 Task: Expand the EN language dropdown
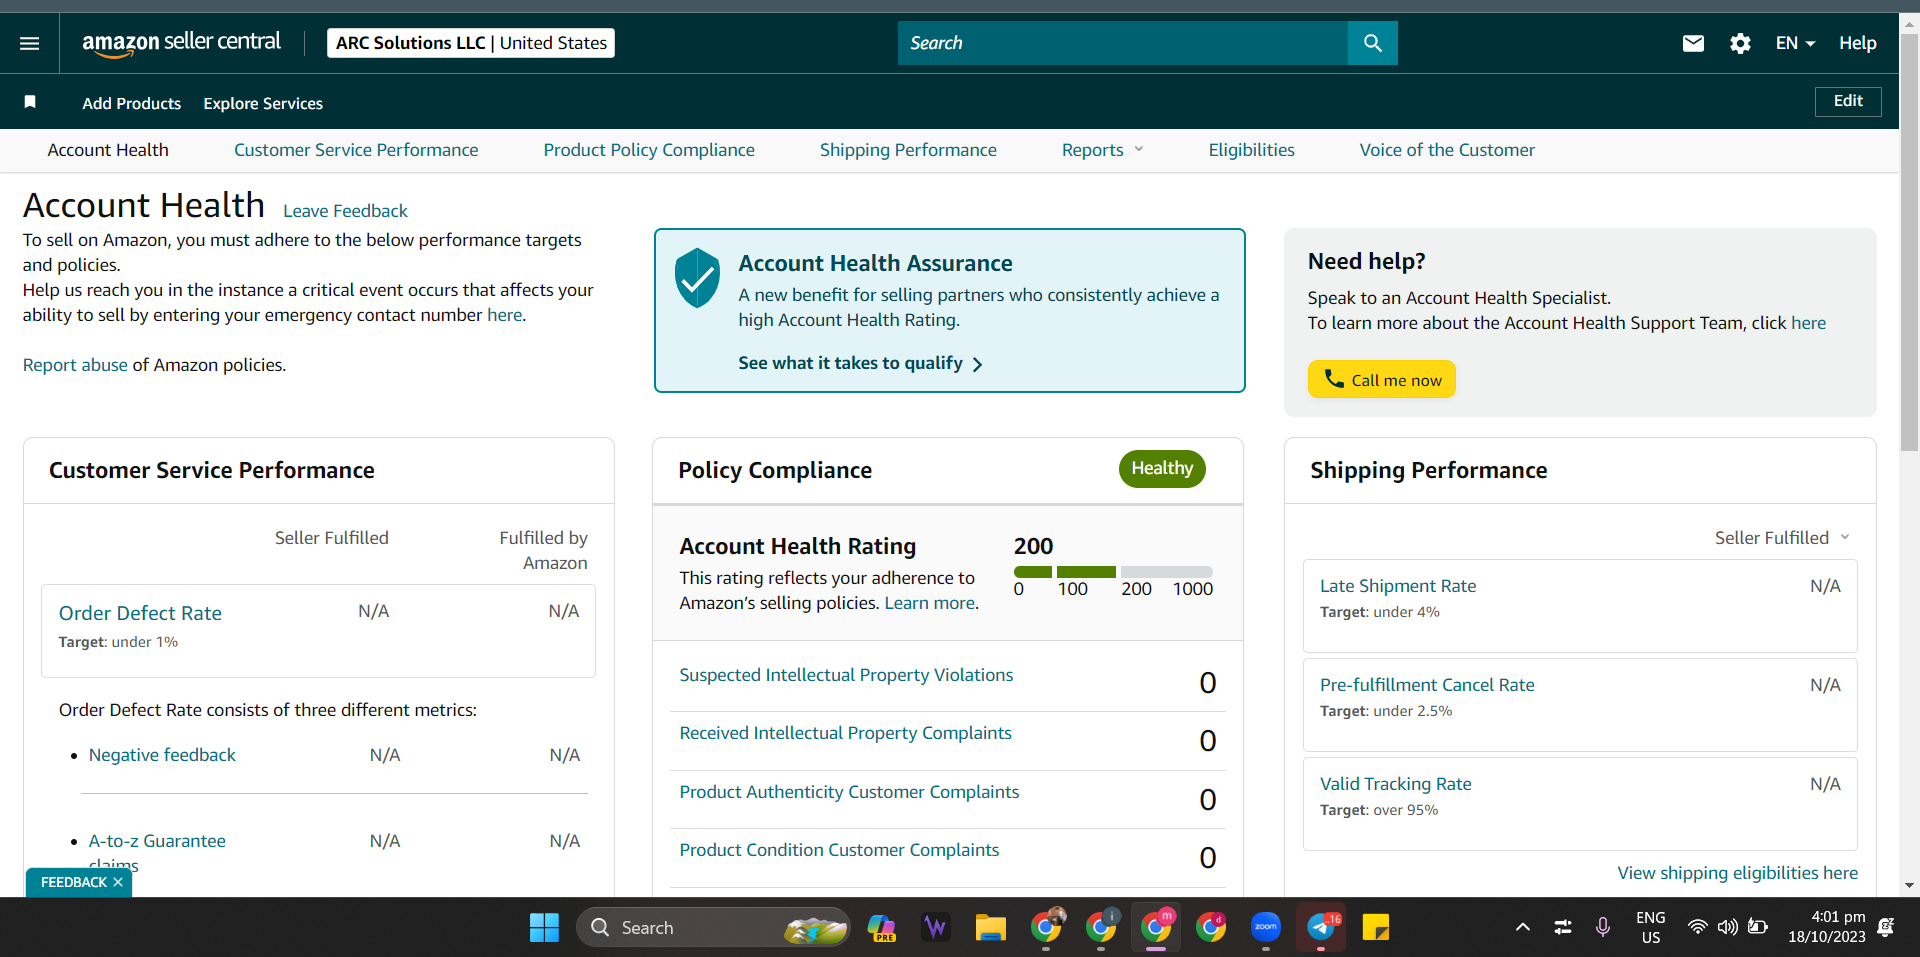(x=1795, y=43)
